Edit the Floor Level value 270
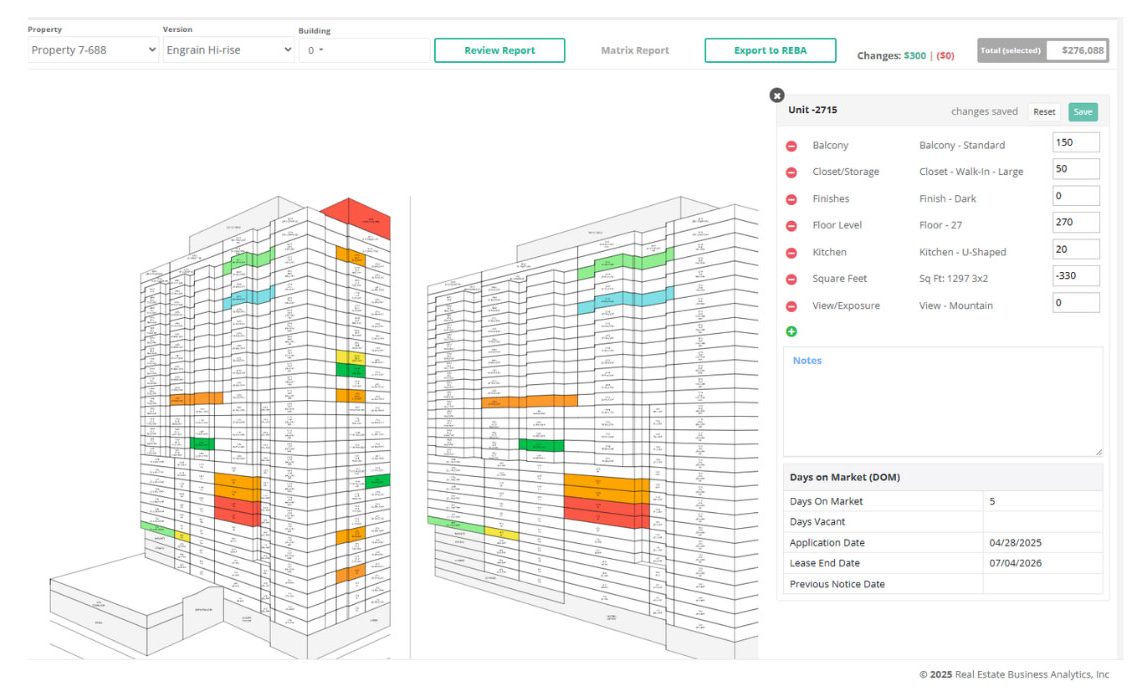The width and height of the screenshot is (1138, 700). pyautogui.click(x=1076, y=222)
